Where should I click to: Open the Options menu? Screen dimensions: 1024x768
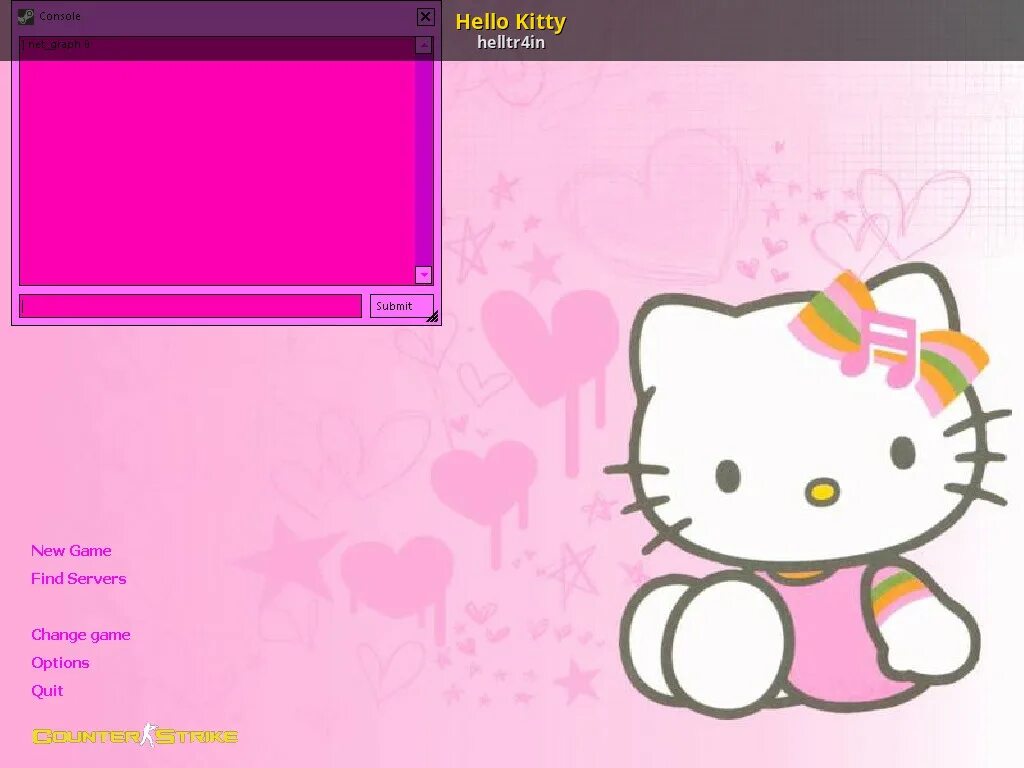pos(60,663)
